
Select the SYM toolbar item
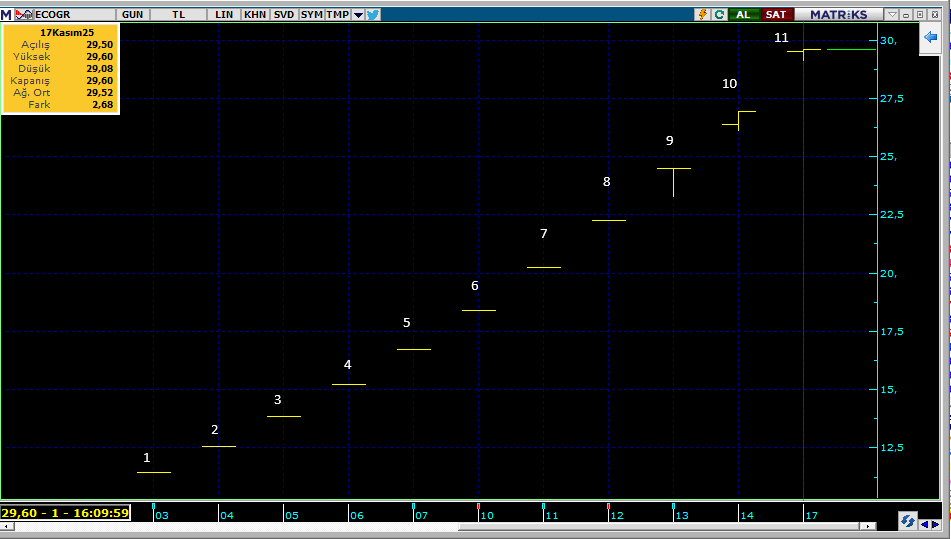[312, 15]
